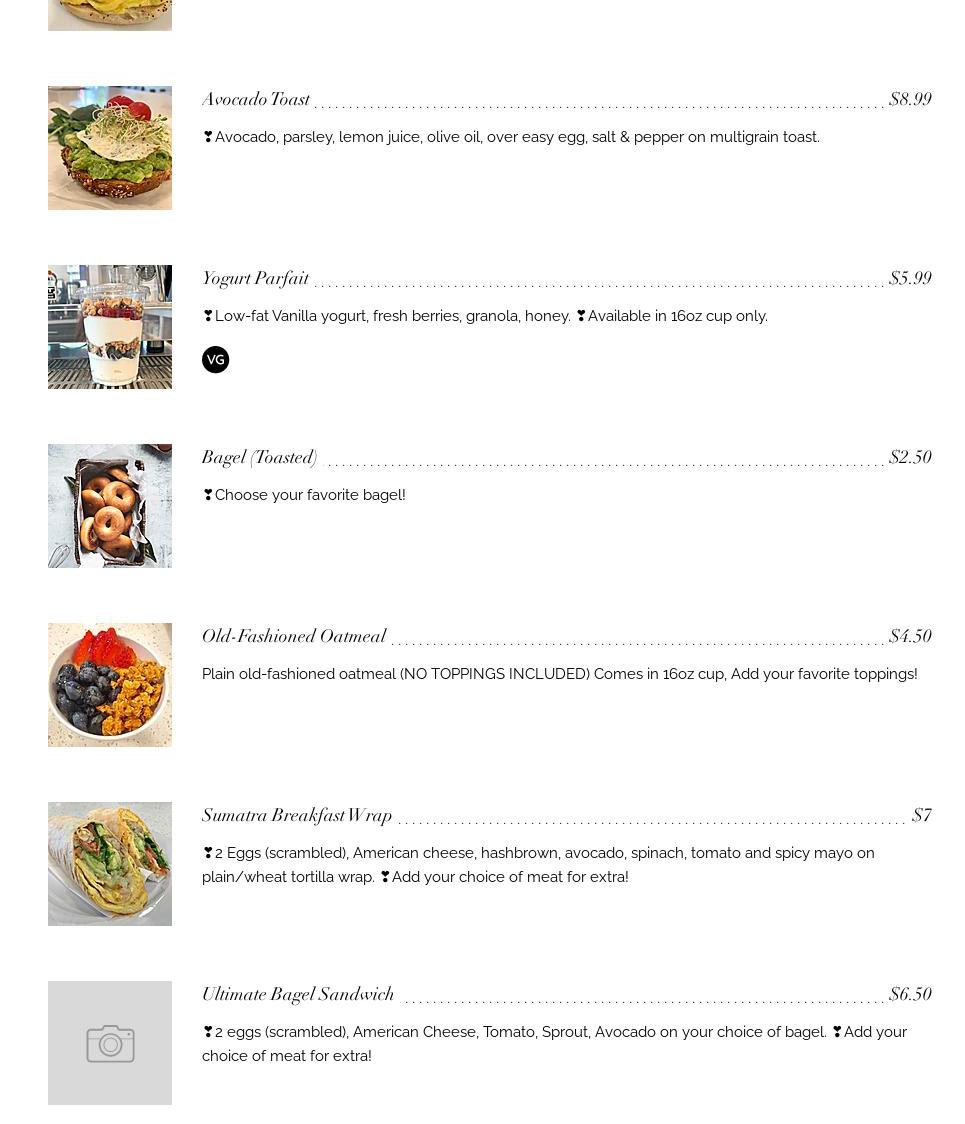
Task: Select the Yogurt Parfait title
Action: click(x=255, y=278)
